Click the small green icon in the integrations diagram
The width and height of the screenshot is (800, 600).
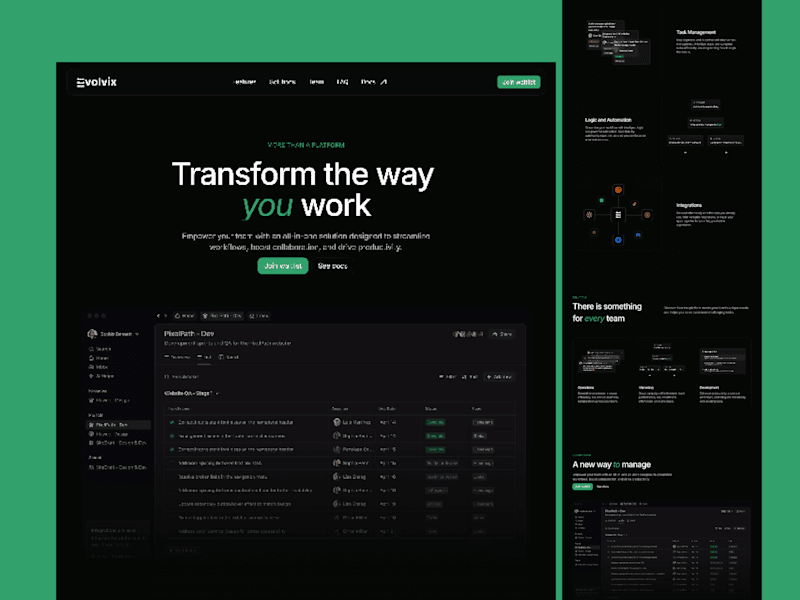602,201
